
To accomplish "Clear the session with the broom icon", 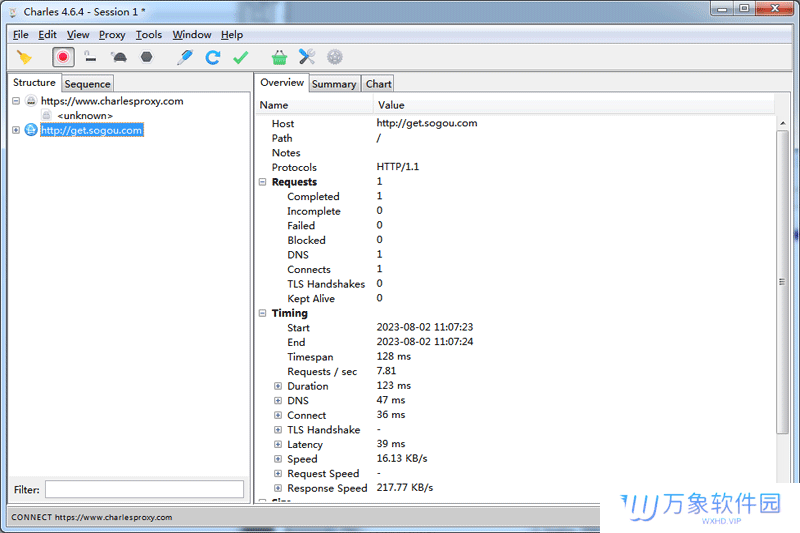I will click(x=24, y=57).
